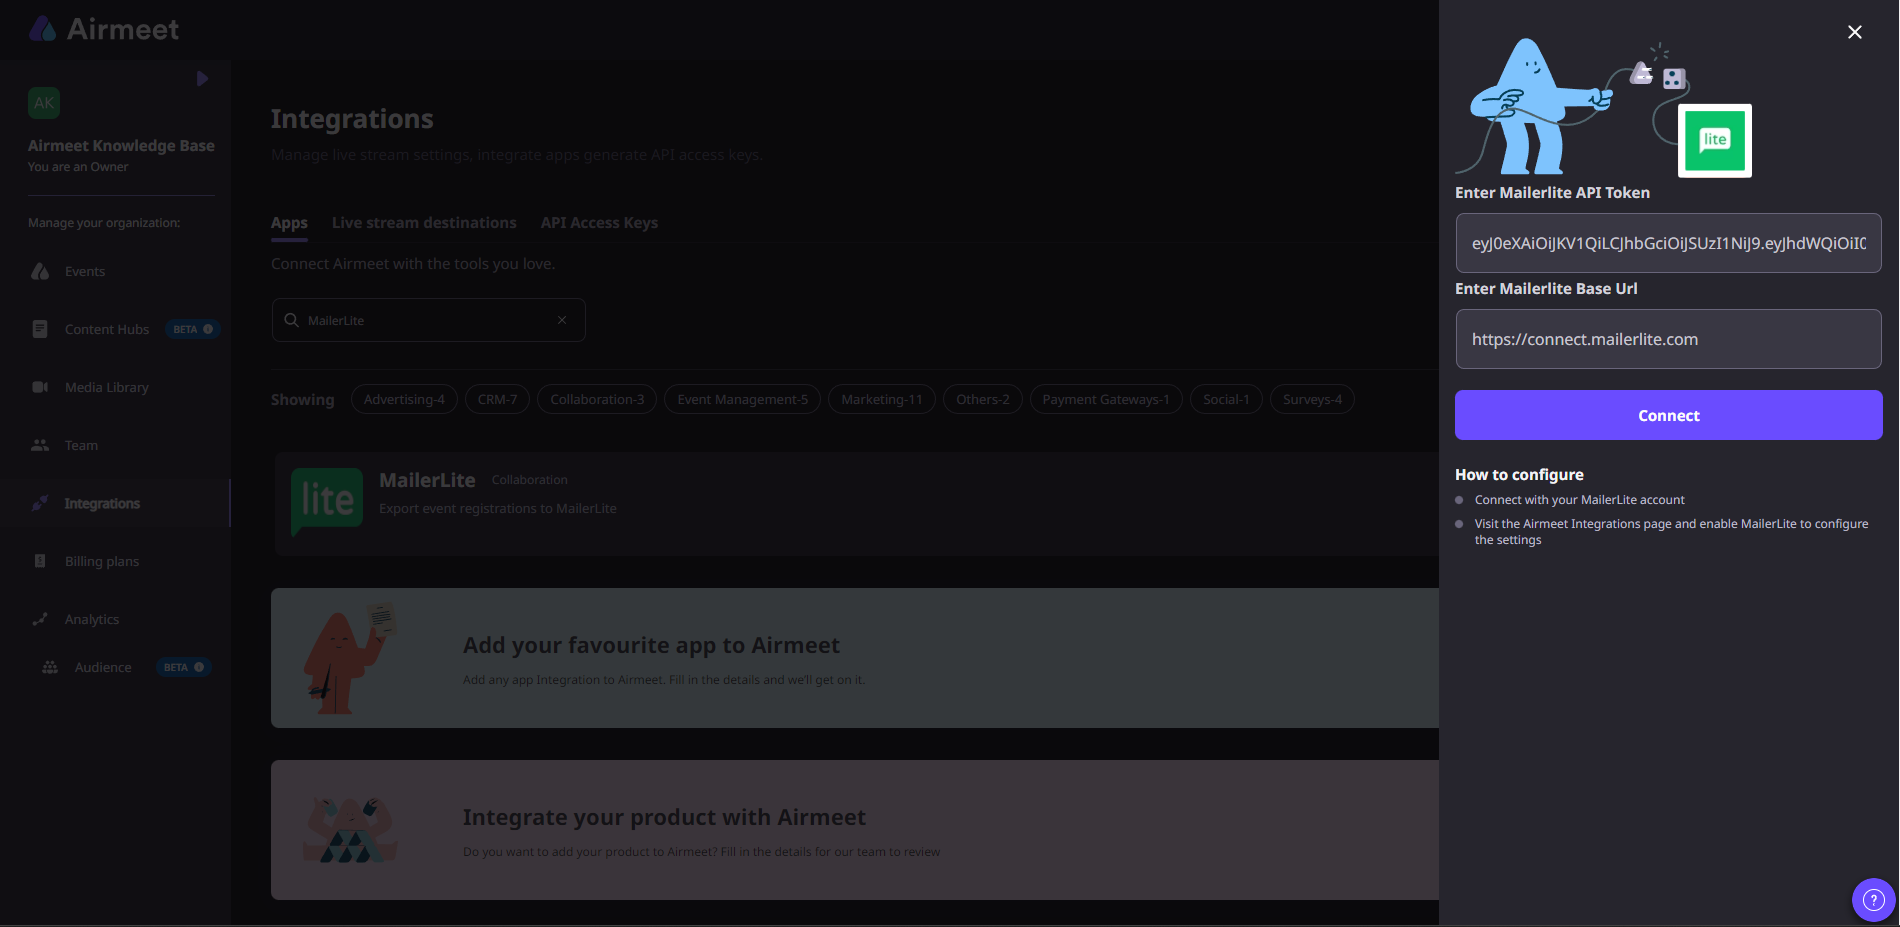The image size is (1900, 927).
Task: Filter by Marketing-11 category
Action: coord(882,399)
